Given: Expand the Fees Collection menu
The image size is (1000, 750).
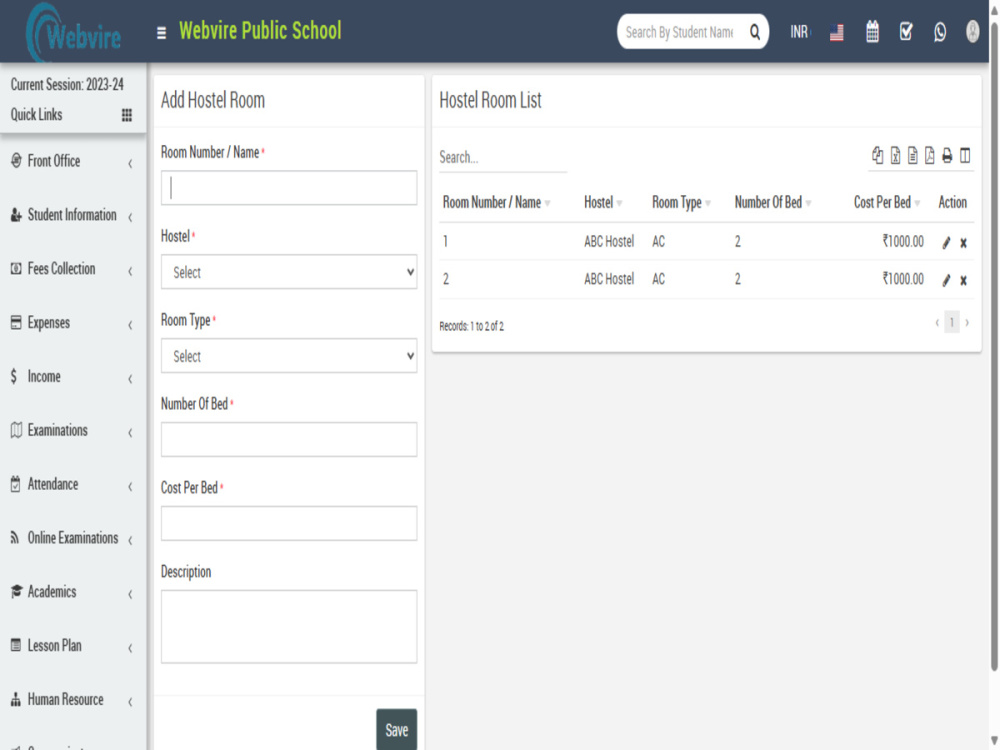Looking at the screenshot, I should point(73,268).
